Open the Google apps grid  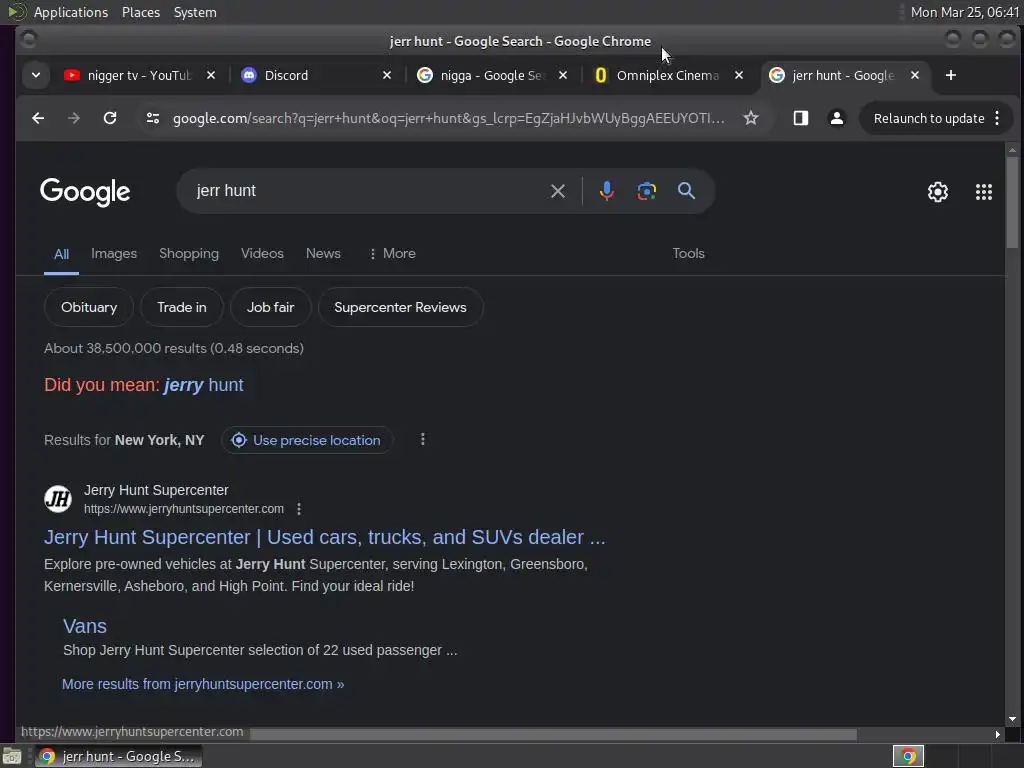[984, 192]
